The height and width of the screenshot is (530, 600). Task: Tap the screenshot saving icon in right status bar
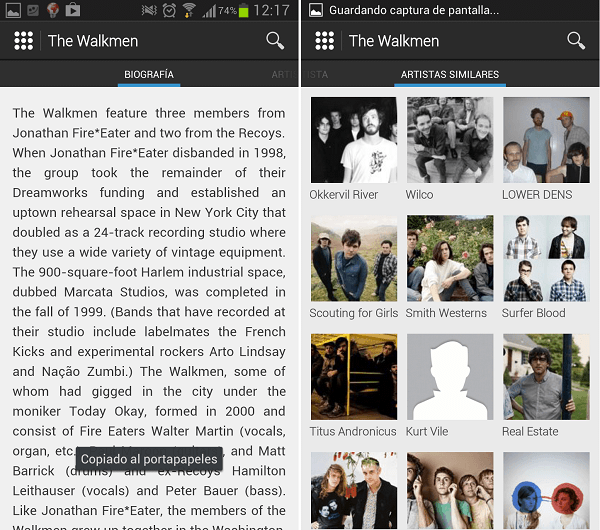(316, 10)
